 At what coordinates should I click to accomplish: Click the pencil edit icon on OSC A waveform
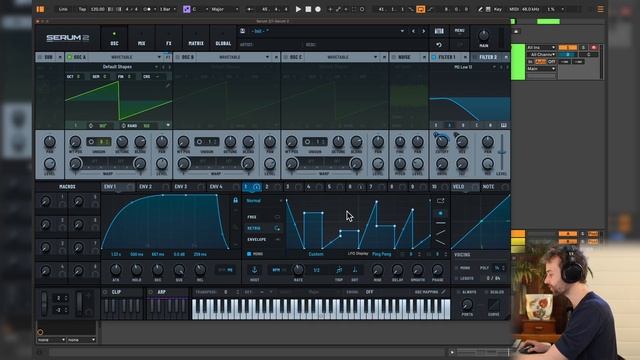click(x=167, y=85)
